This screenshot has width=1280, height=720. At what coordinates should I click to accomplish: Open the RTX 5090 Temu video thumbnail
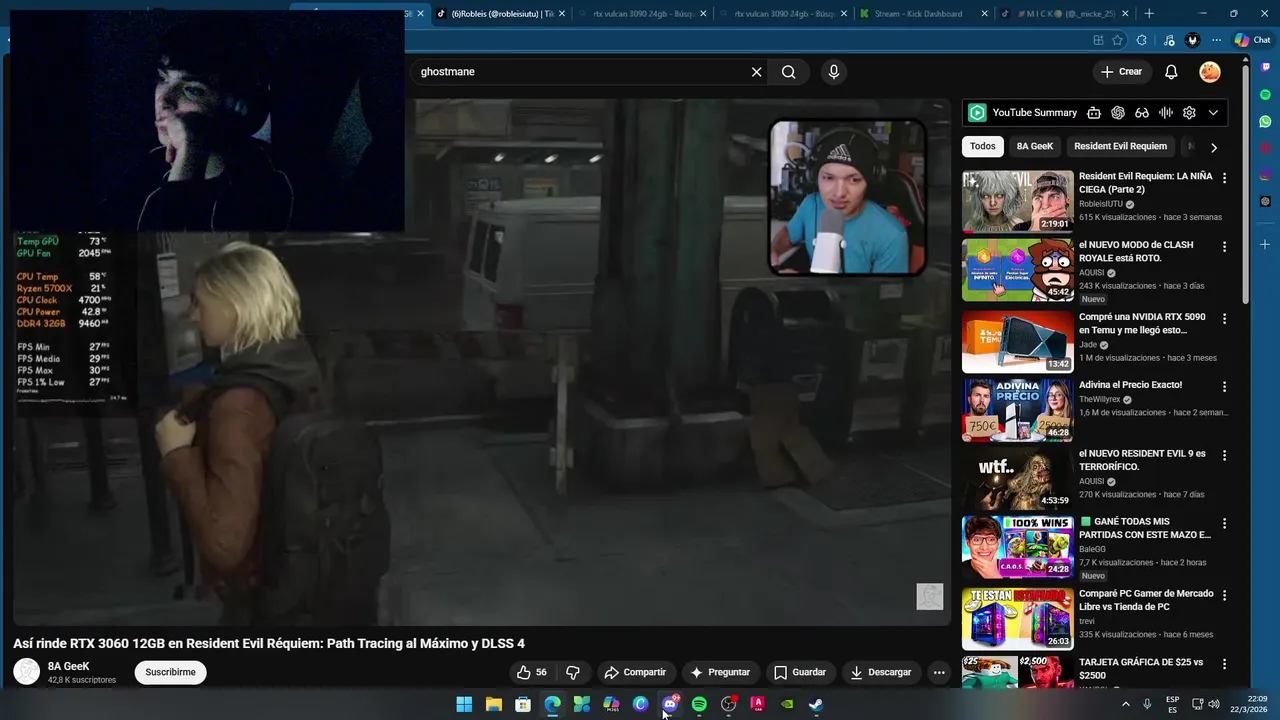pyautogui.click(x=1017, y=342)
